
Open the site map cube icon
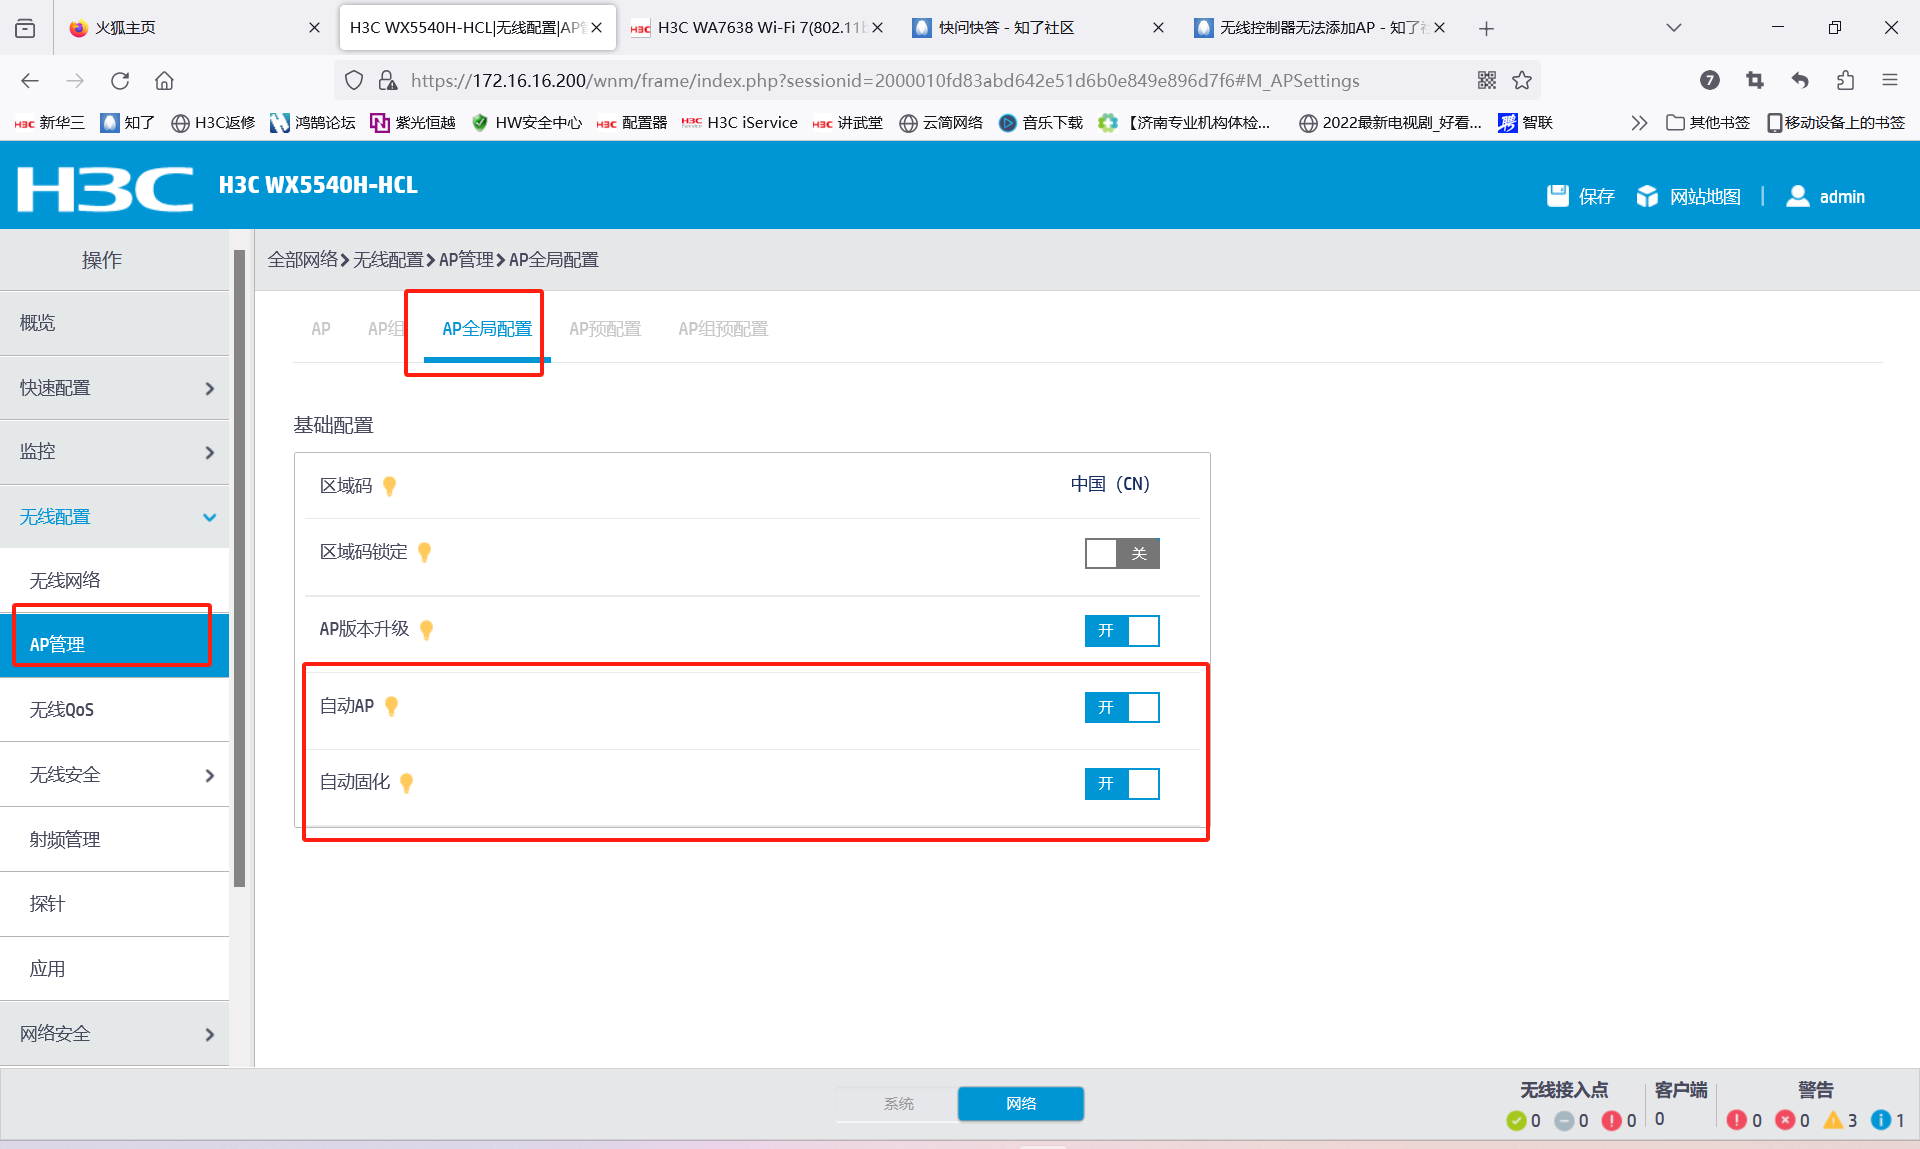pyautogui.click(x=1646, y=196)
